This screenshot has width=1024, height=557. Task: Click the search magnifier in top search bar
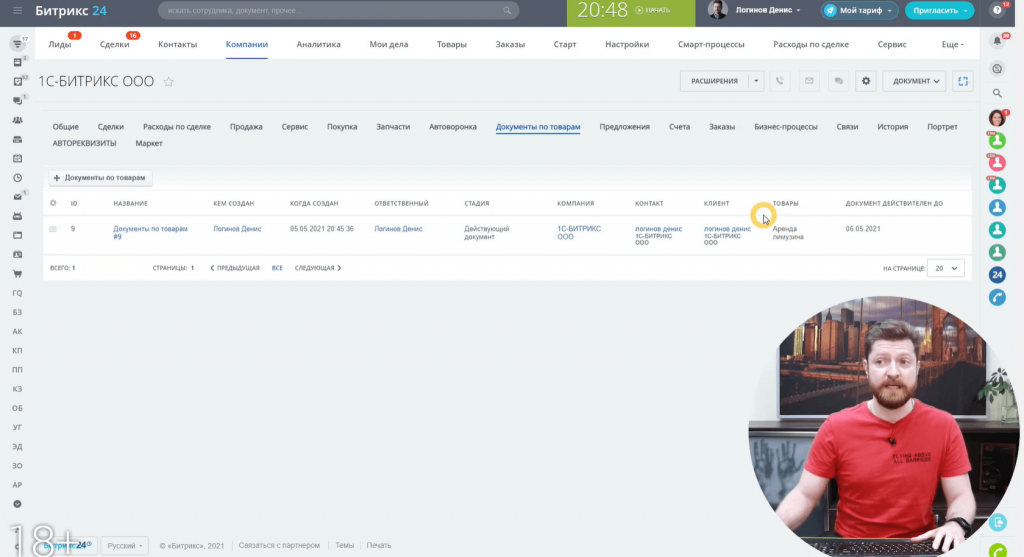click(x=507, y=10)
